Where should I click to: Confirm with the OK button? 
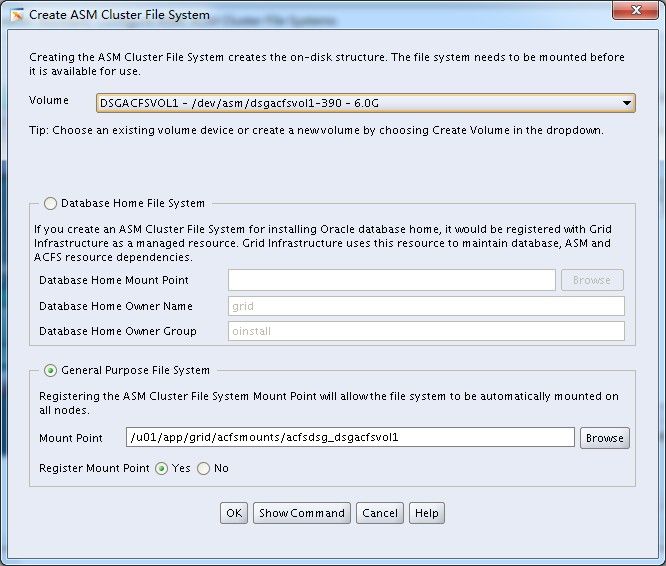[234, 513]
